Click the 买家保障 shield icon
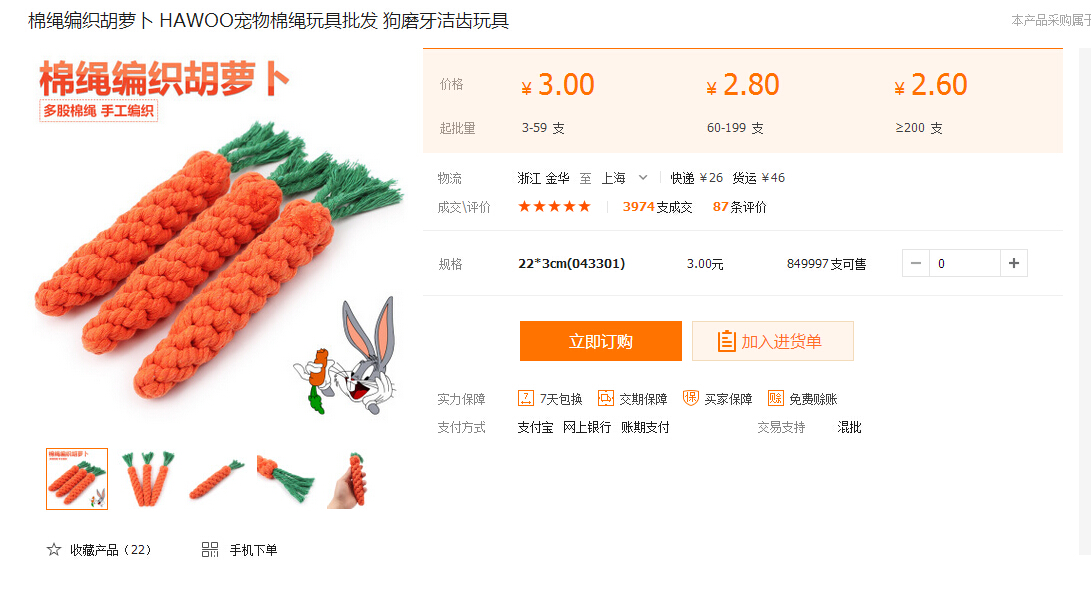Viewport: 1091px width, 592px height. 690,398
